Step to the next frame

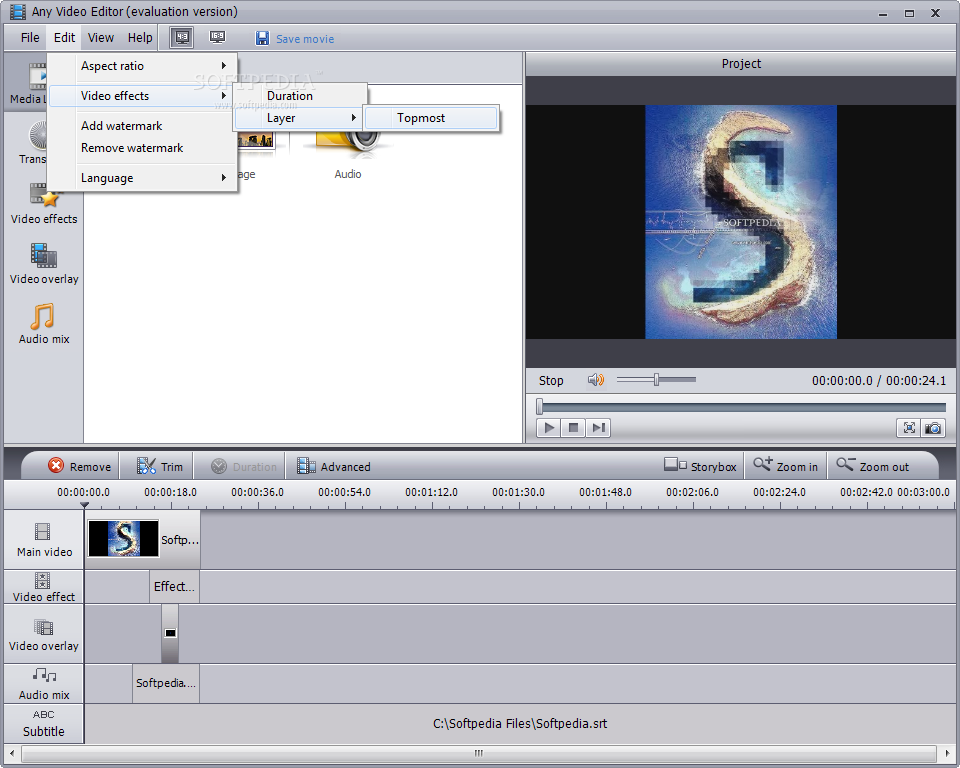(598, 427)
